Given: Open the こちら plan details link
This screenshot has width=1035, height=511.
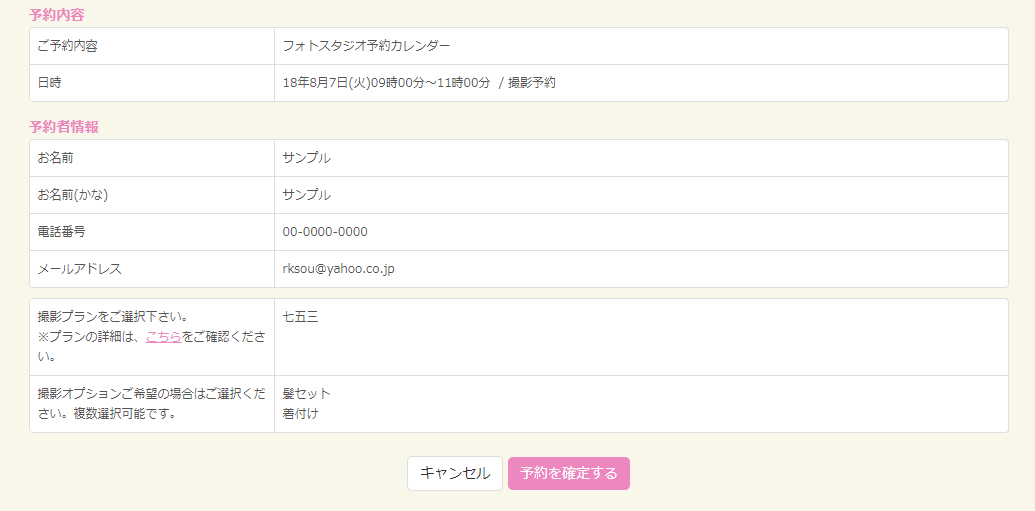Looking at the screenshot, I should coord(163,337).
